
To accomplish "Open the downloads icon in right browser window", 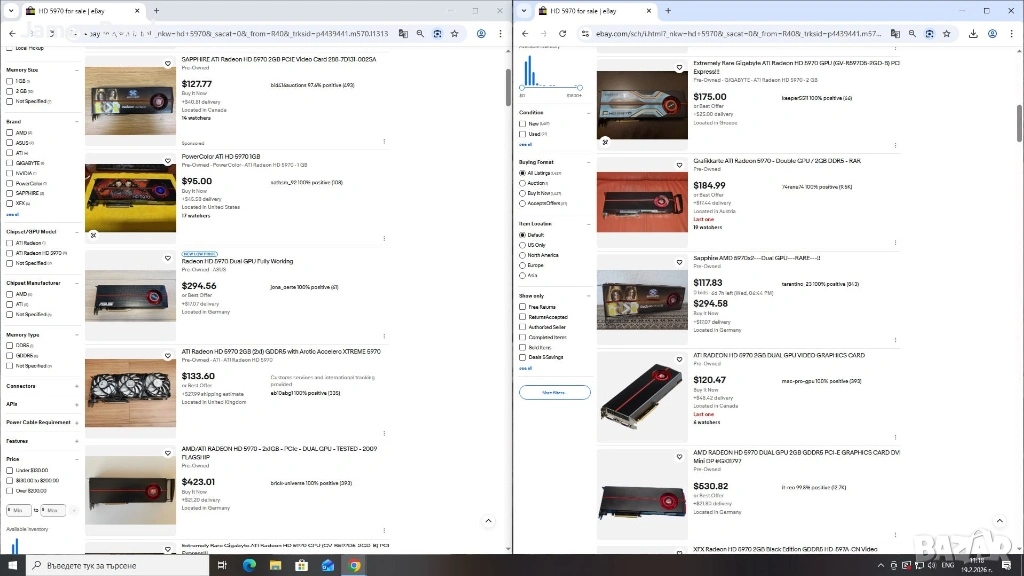I will pyautogui.click(x=973, y=33).
